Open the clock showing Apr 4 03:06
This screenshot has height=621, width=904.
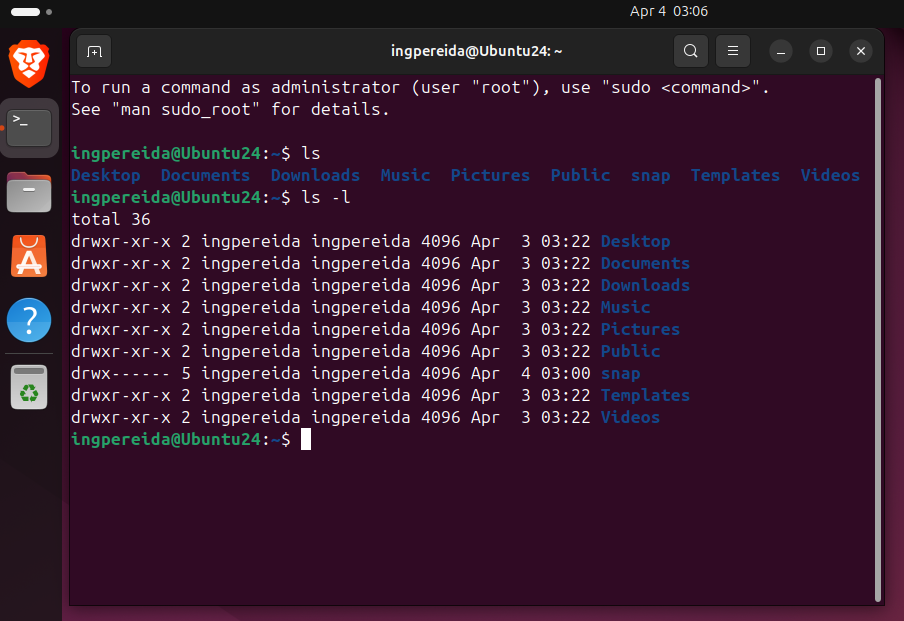[x=668, y=11]
